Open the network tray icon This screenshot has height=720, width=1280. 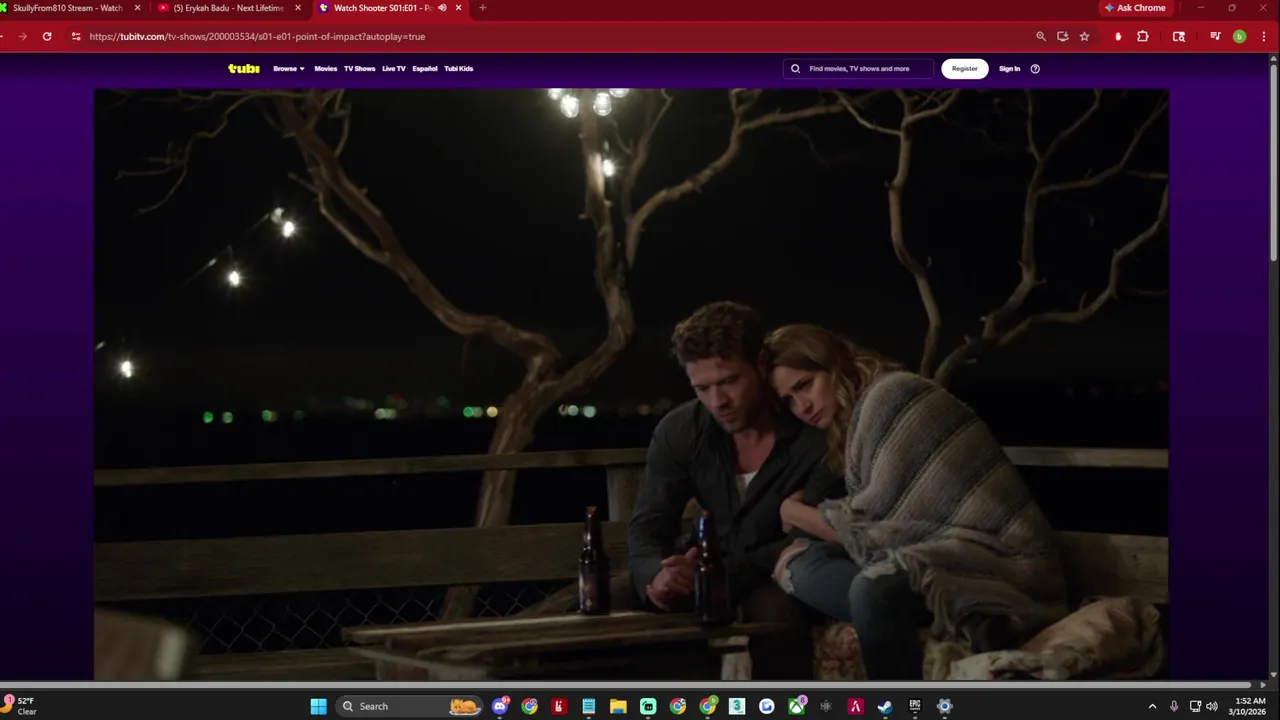click(1195, 706)
